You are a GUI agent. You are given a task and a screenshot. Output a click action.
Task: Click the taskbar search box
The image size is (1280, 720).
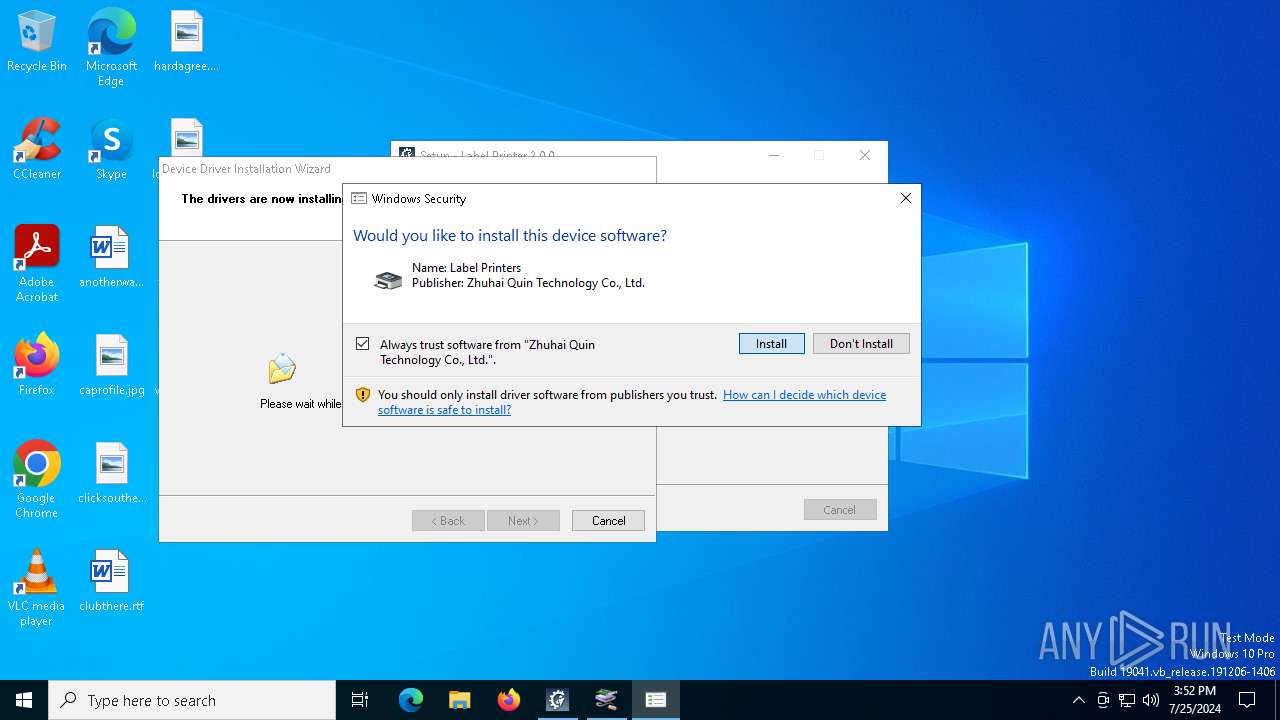click(x=192, y=700)
